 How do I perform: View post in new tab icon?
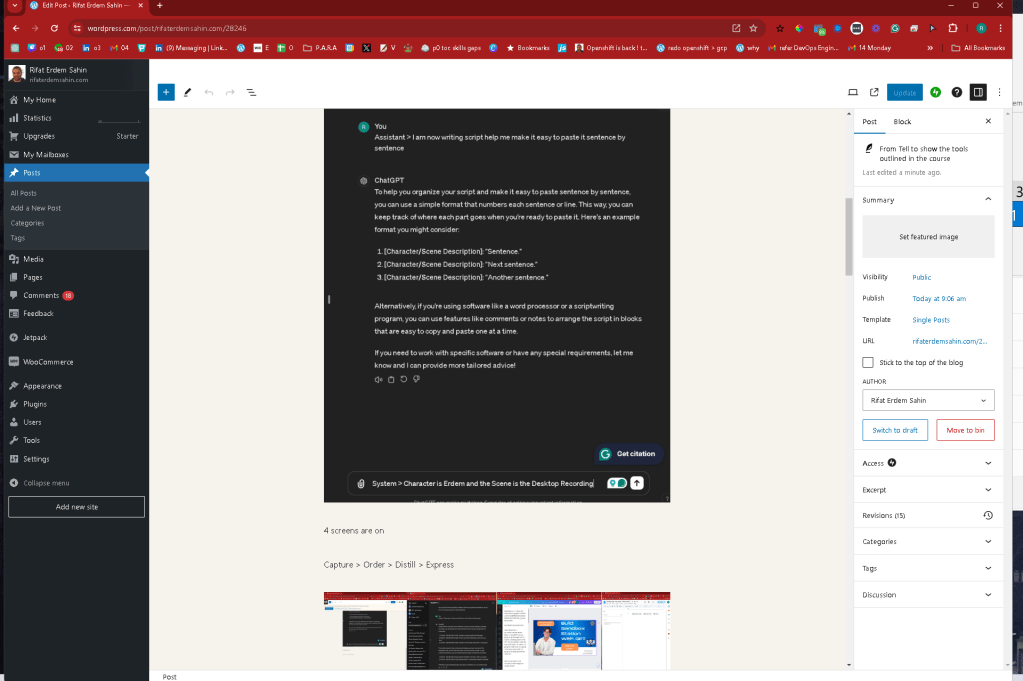click(874, 93)
